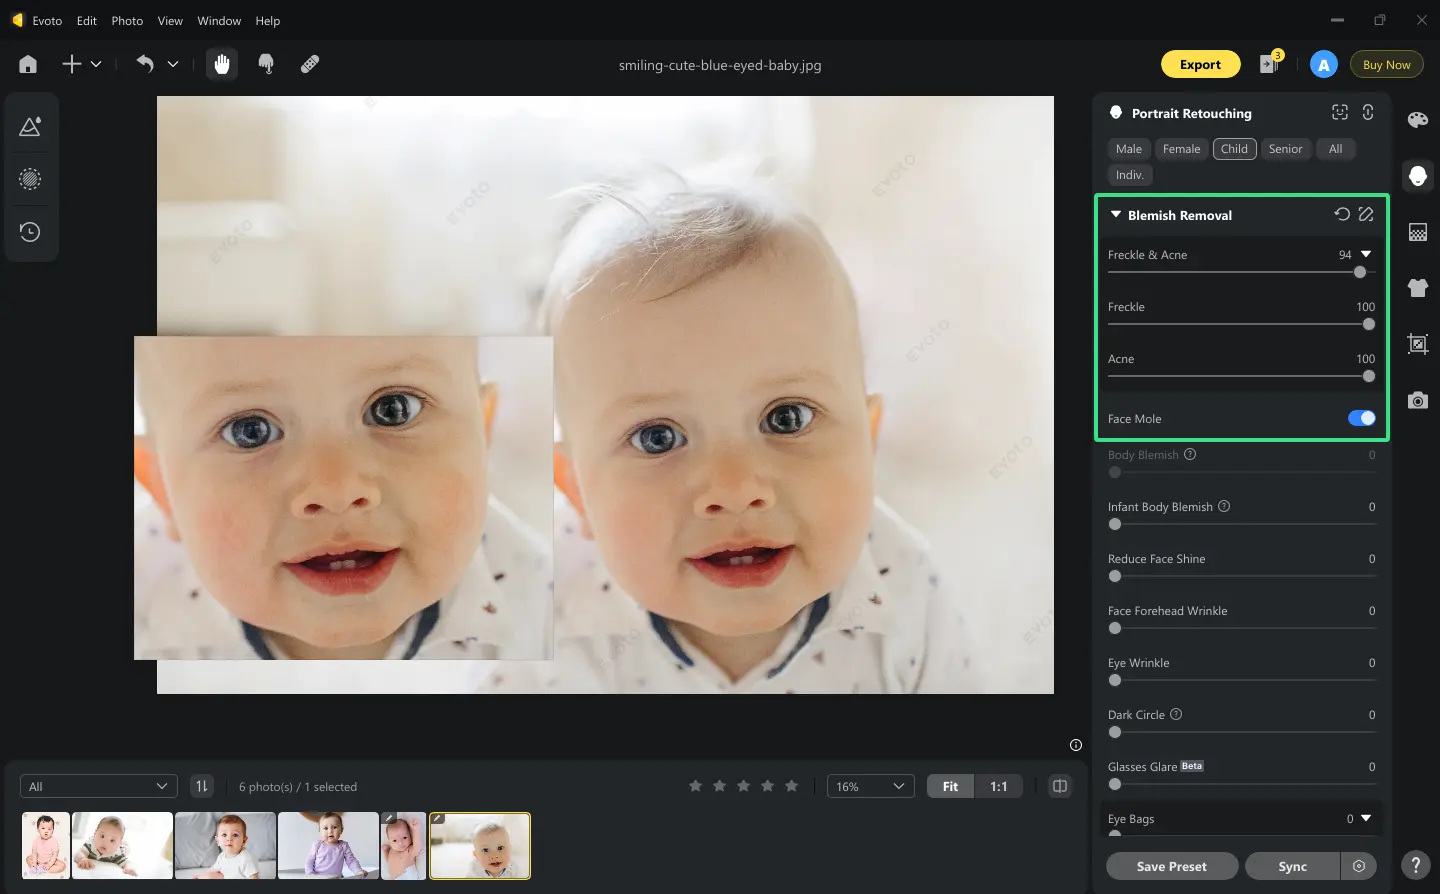Disable the Face Mole toggle
Viewport: 1440px width, 894px height.
(x=1361, y=418)
